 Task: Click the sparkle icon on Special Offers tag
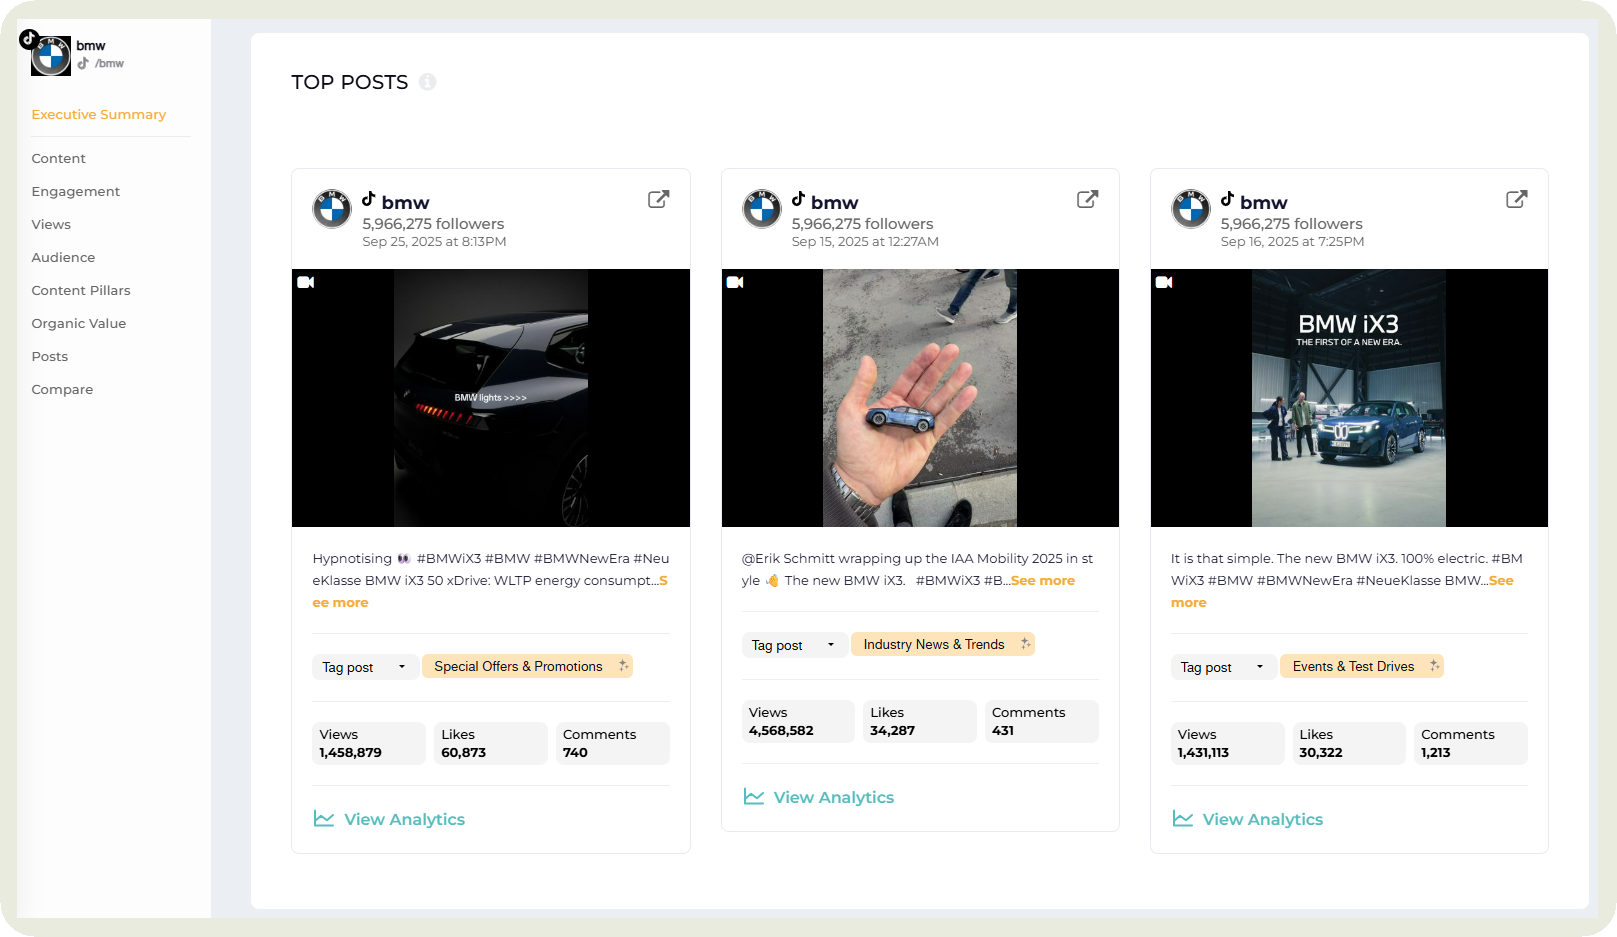(623, 666)
